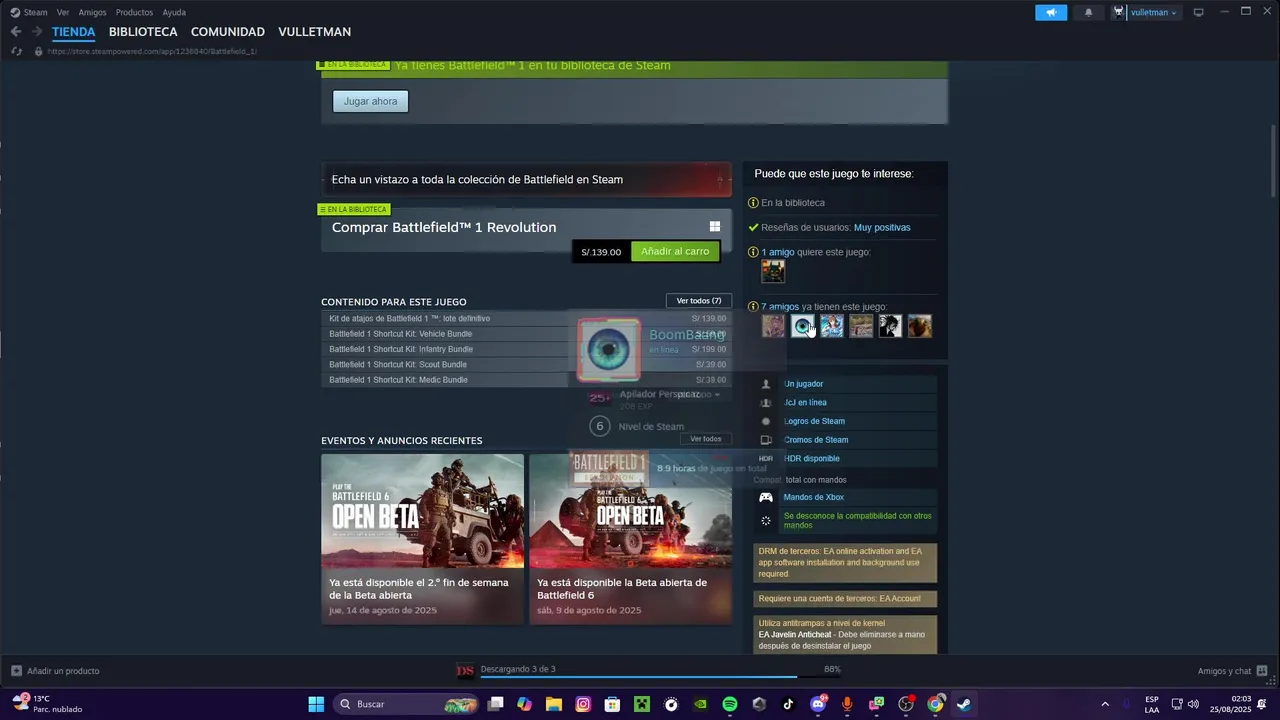Screen dimensions: 1280x720
Task: Open the weather widget showing 13°C
Action: coord(48,704)
